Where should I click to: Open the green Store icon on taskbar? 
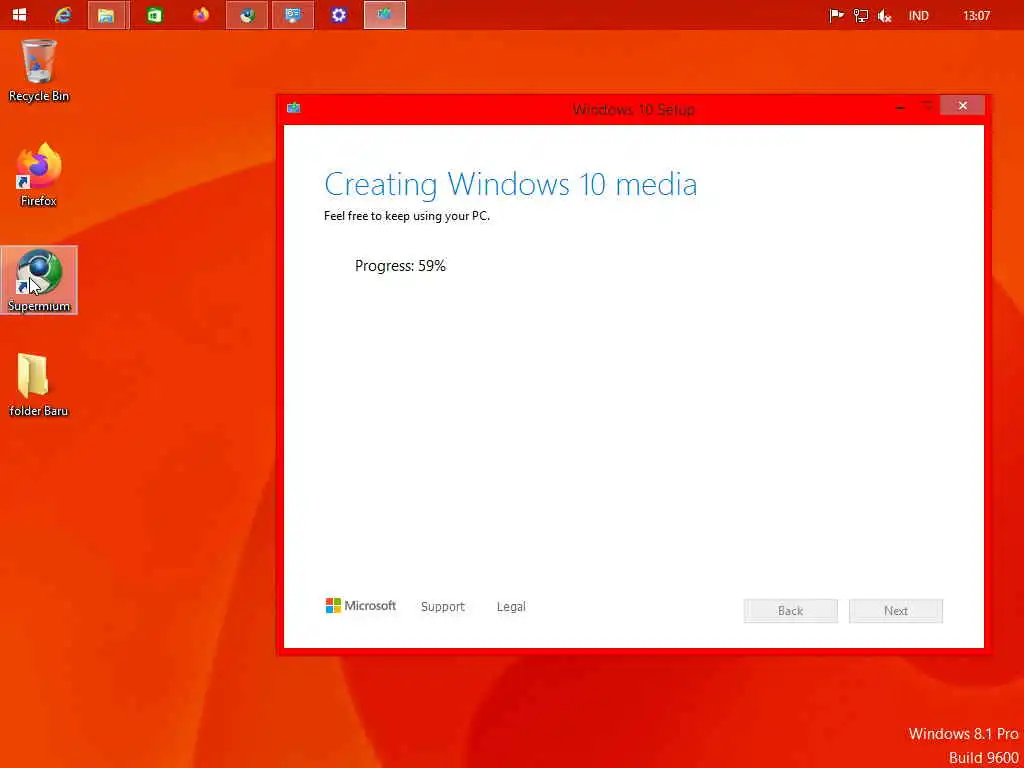155,14
